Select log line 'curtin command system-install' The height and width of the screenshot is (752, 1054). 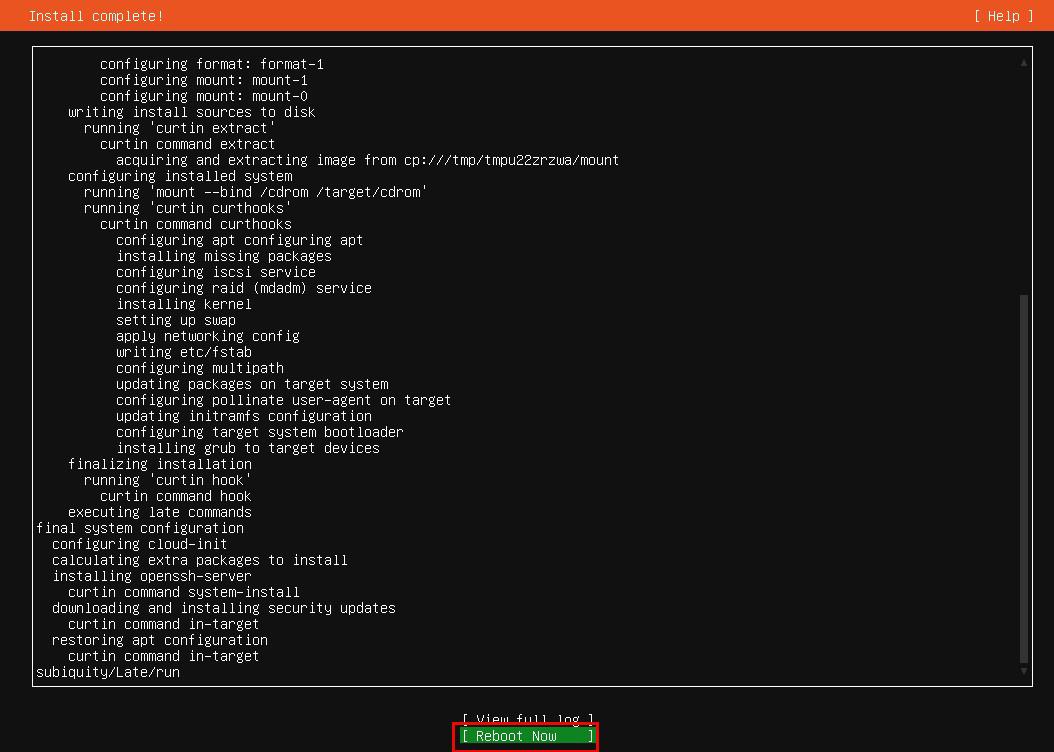tap(184, 592)
